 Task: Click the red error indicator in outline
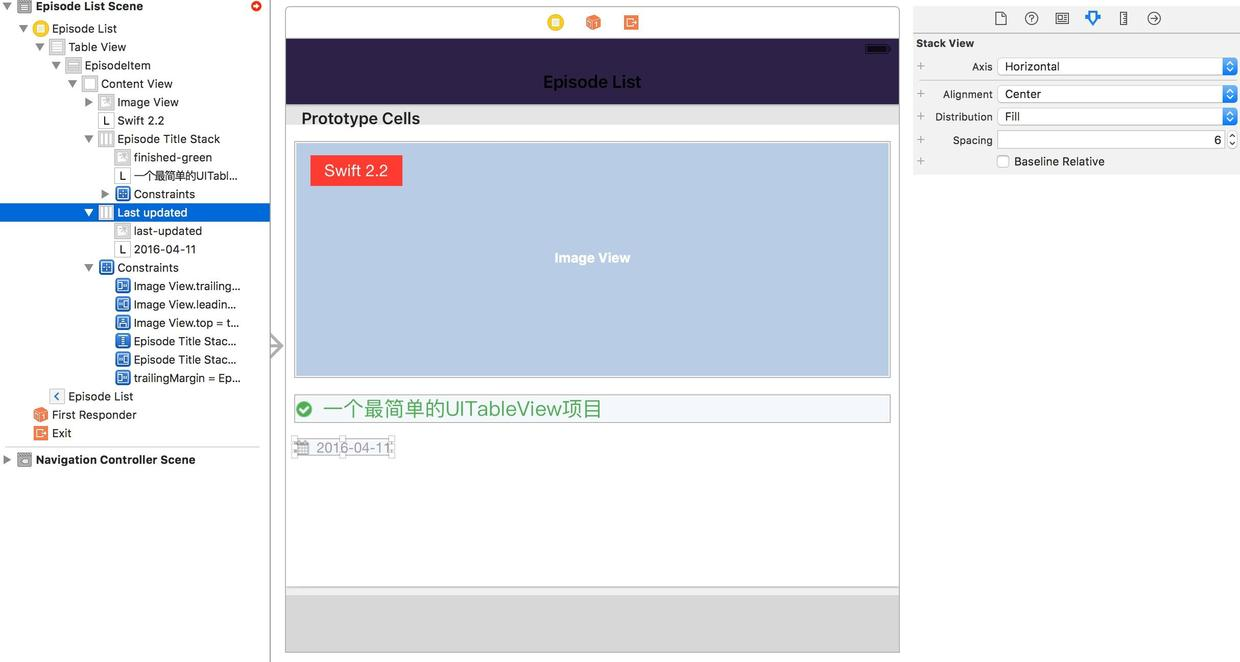point(256,6)
